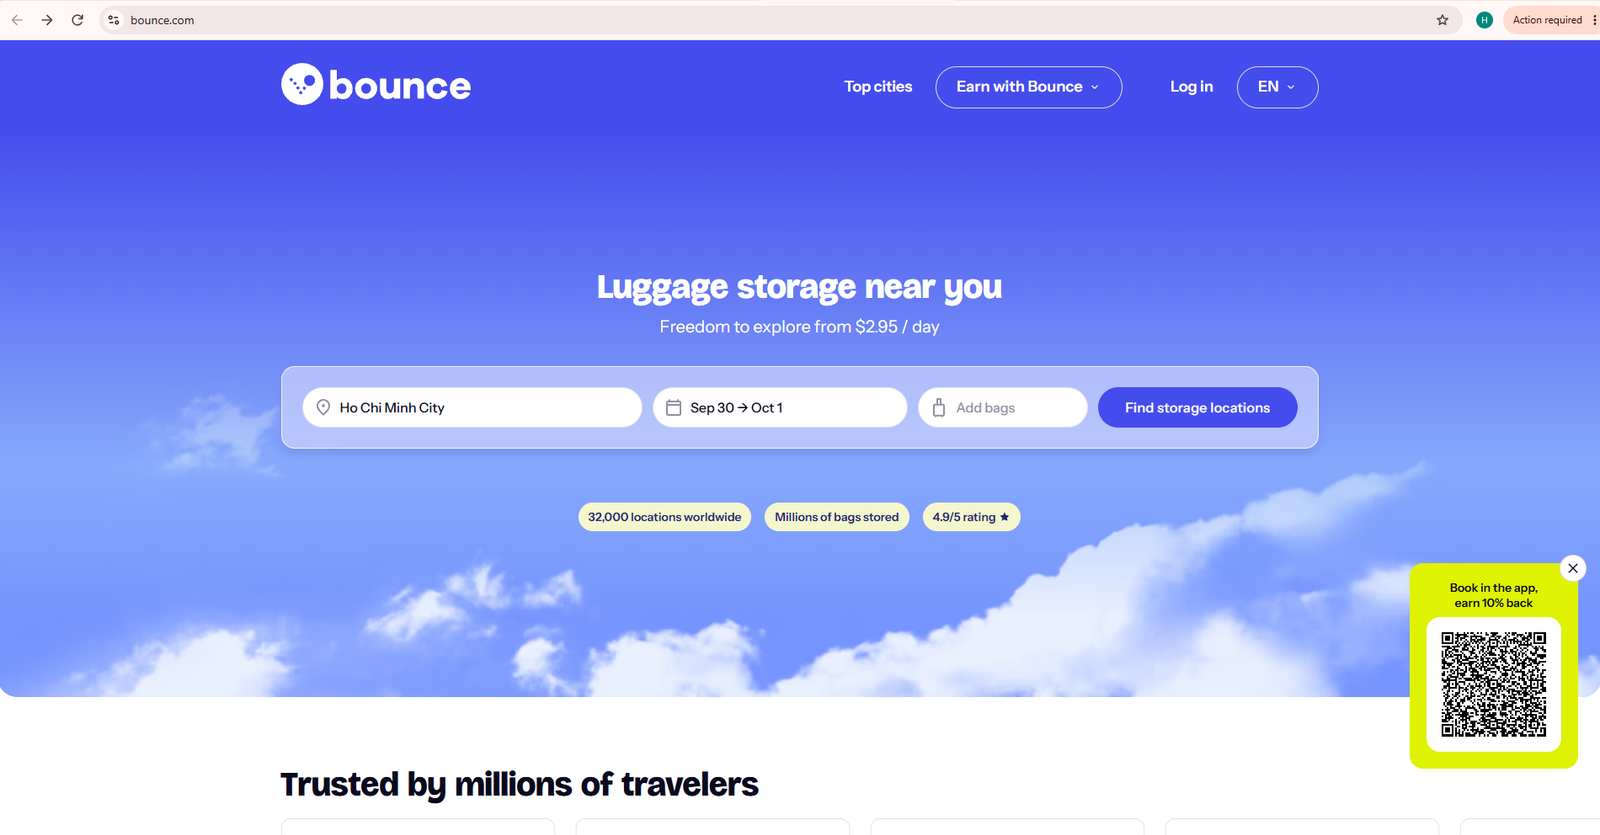The image size is (1600, 835).
Task: Click the browser forward arrow
Action: (47, 20)
